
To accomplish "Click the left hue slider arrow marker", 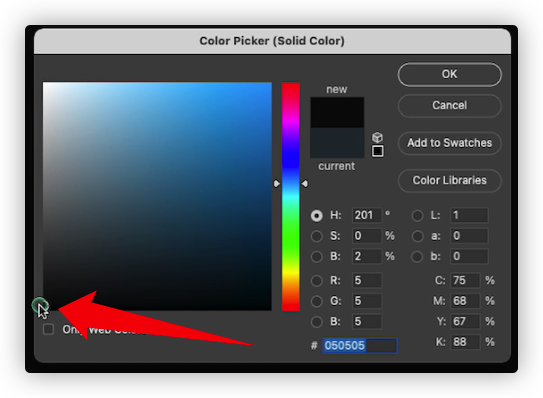I will tap(276, 183).
